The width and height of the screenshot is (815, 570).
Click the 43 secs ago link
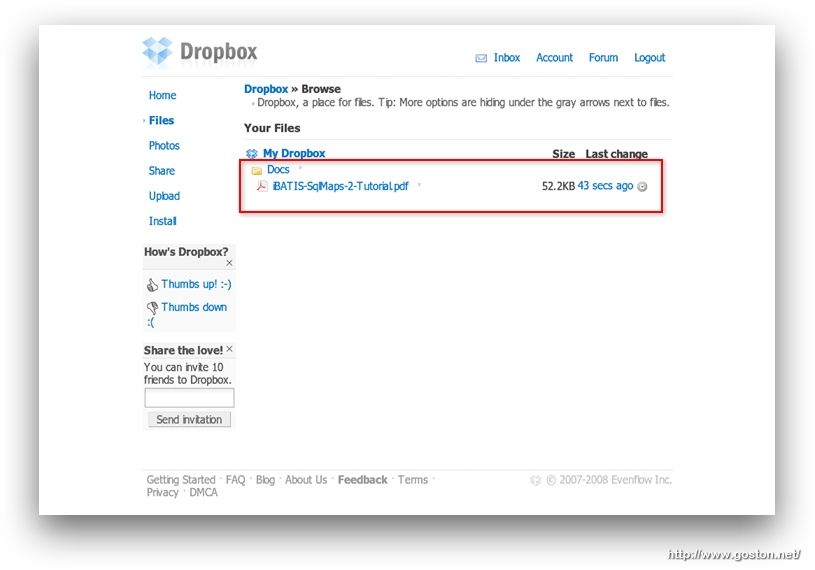click(606, 185)
